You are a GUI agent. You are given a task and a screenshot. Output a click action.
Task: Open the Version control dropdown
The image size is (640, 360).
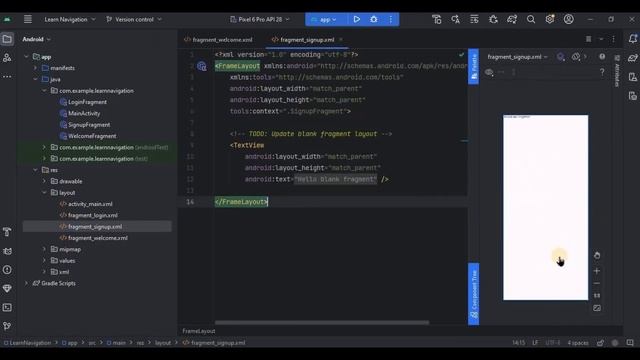click(134, 19)
